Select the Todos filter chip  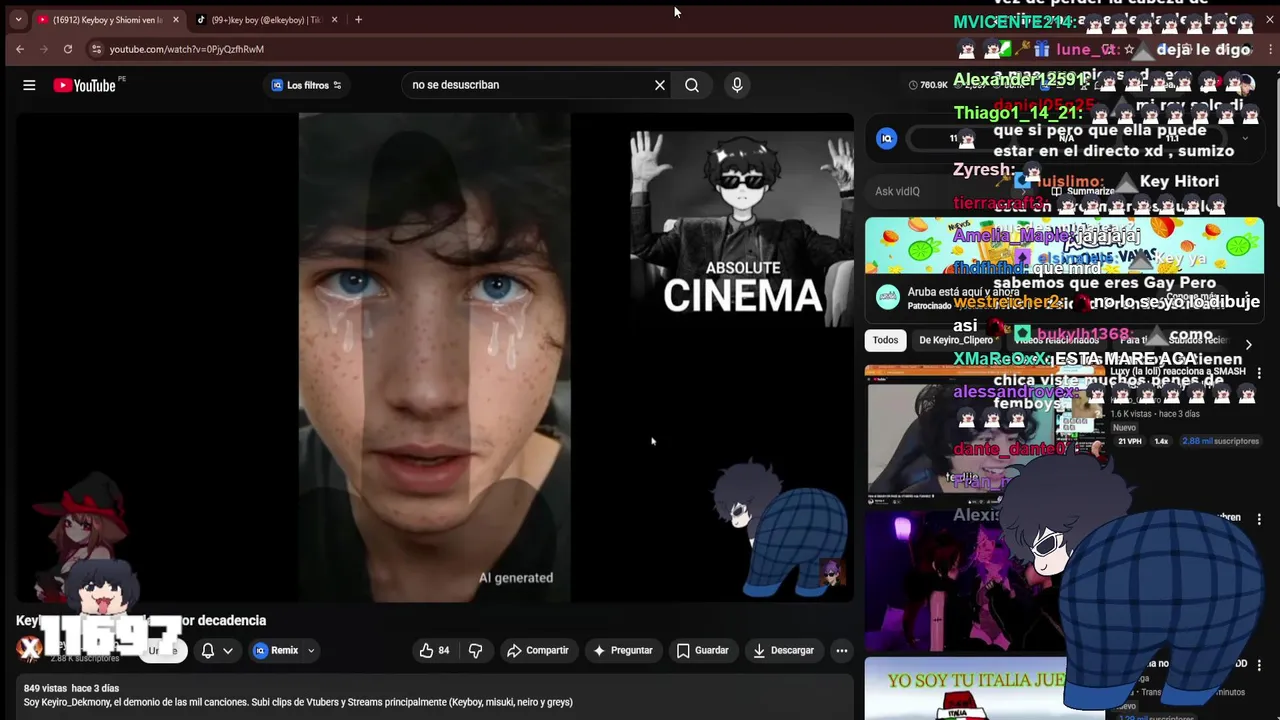pos(885,340)
